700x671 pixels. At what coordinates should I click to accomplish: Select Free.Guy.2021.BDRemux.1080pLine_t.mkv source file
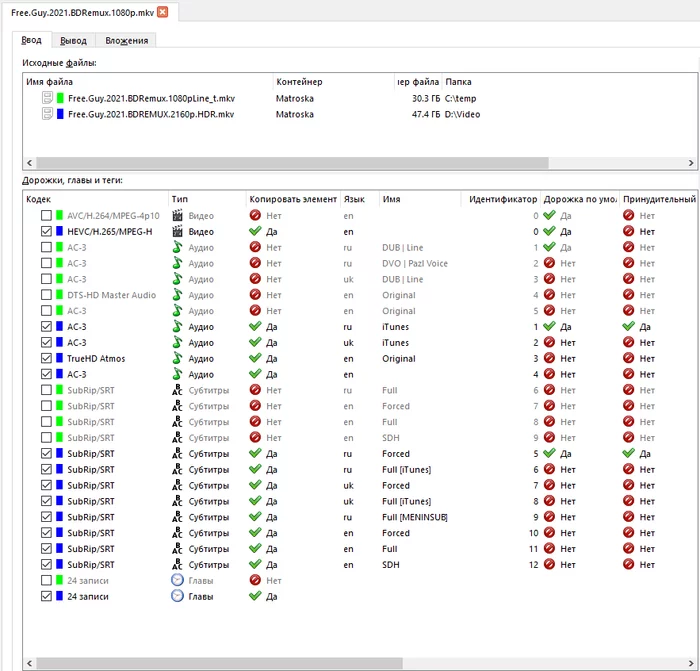pos(151,98)
